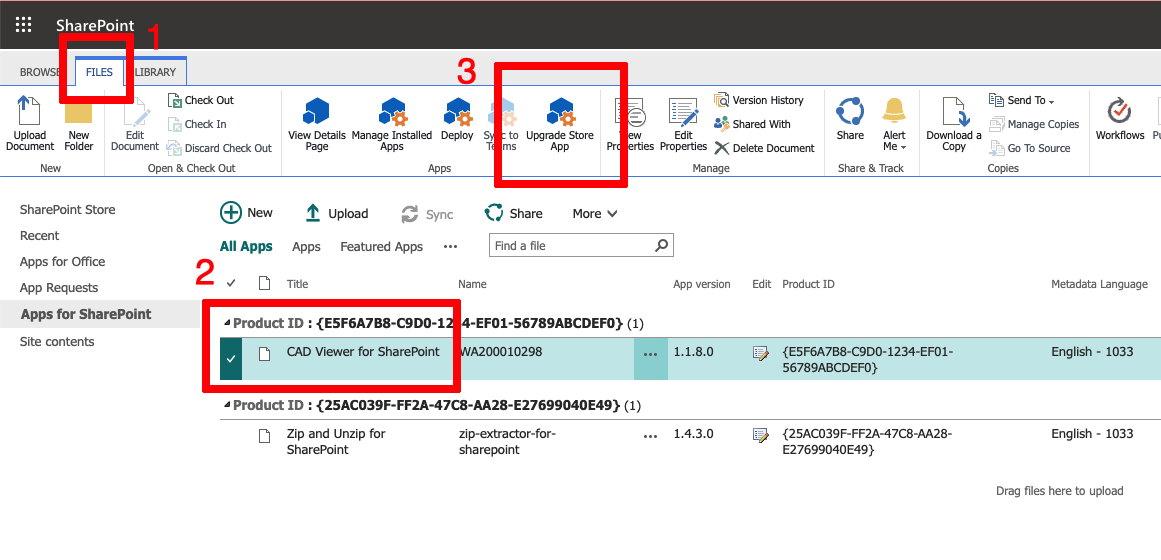
Task: Click Upgrade Store App
Action: pos(560,123)
